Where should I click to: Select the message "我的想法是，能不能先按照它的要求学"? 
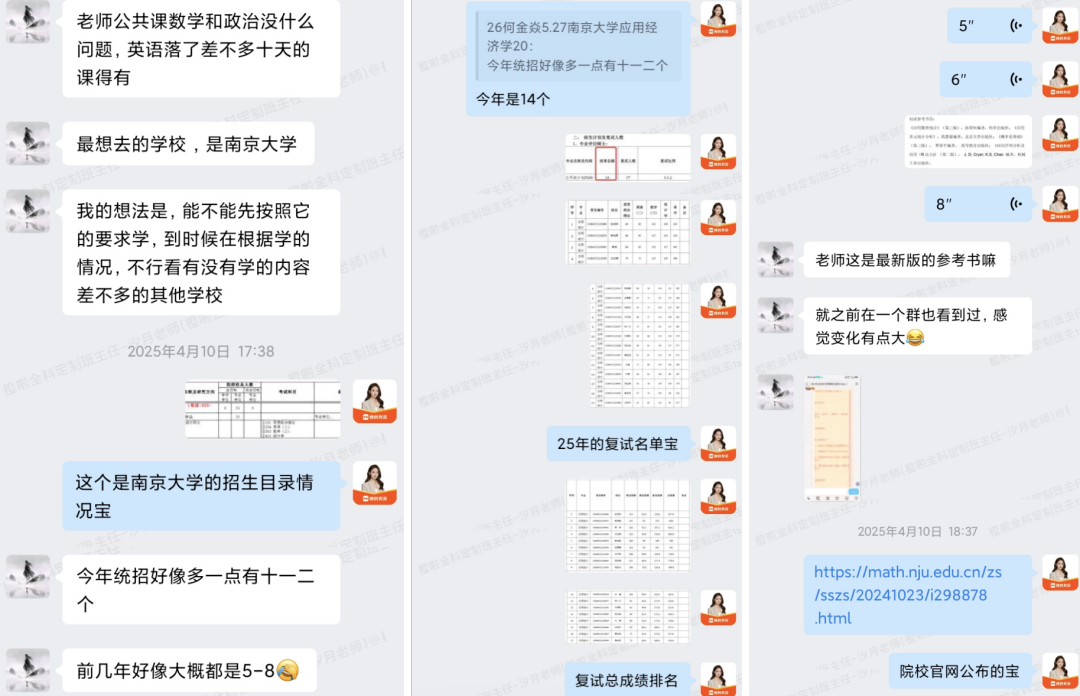click(200, 252)
